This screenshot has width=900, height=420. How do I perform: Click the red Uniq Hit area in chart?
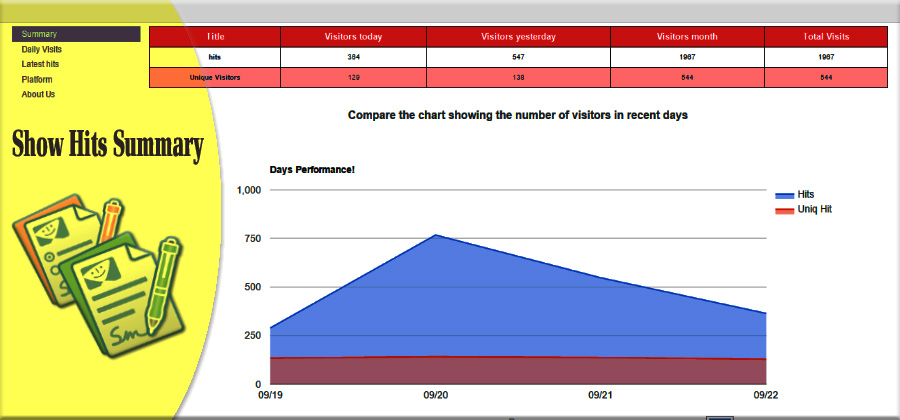518,371
